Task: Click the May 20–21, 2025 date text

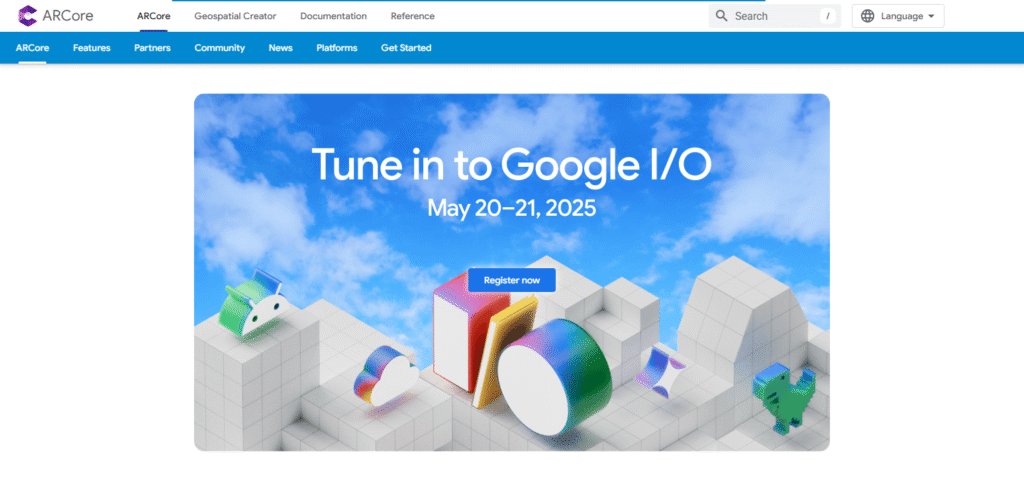Action: (511, 208)
